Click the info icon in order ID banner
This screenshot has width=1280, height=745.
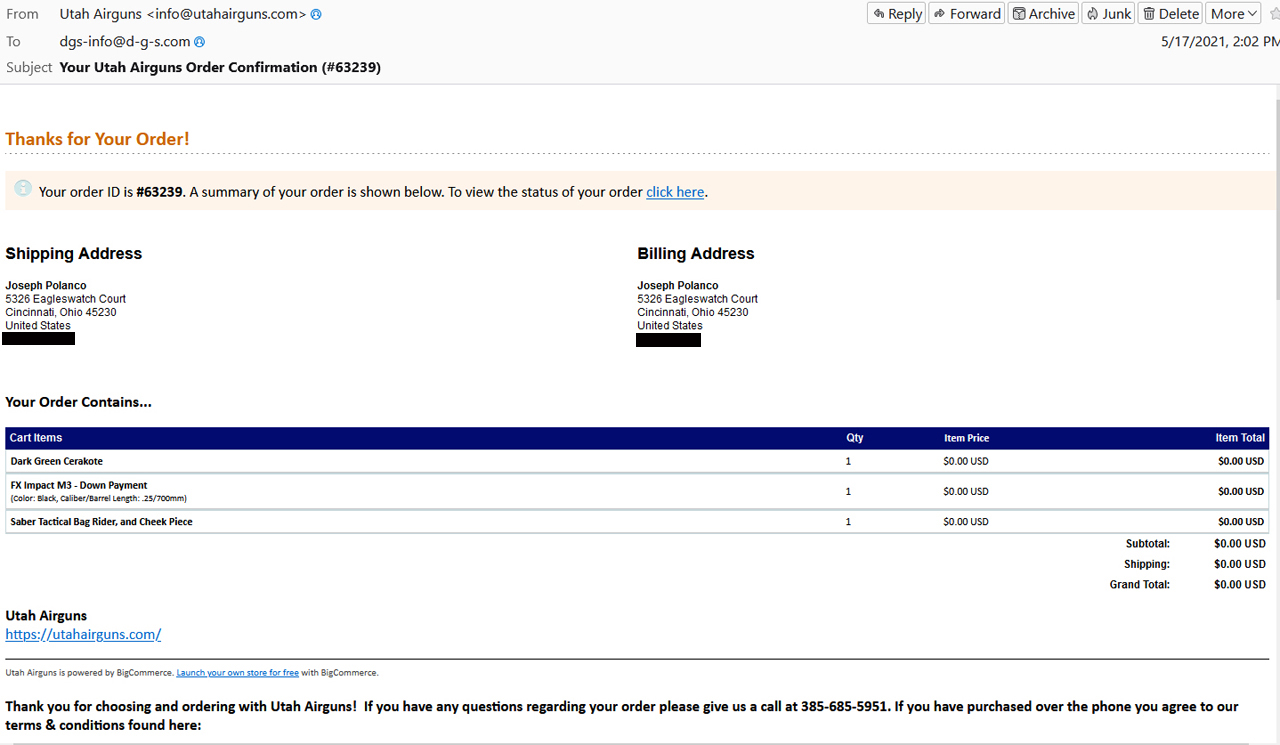(23, 188)
